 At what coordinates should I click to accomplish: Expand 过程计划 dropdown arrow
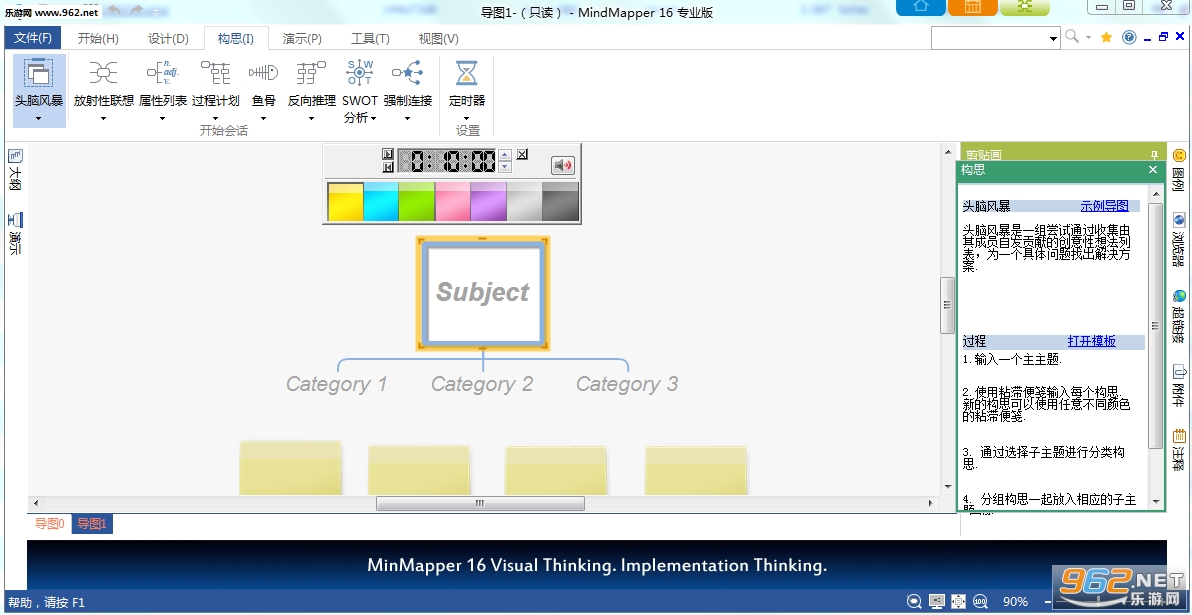[x=215, y=118]
